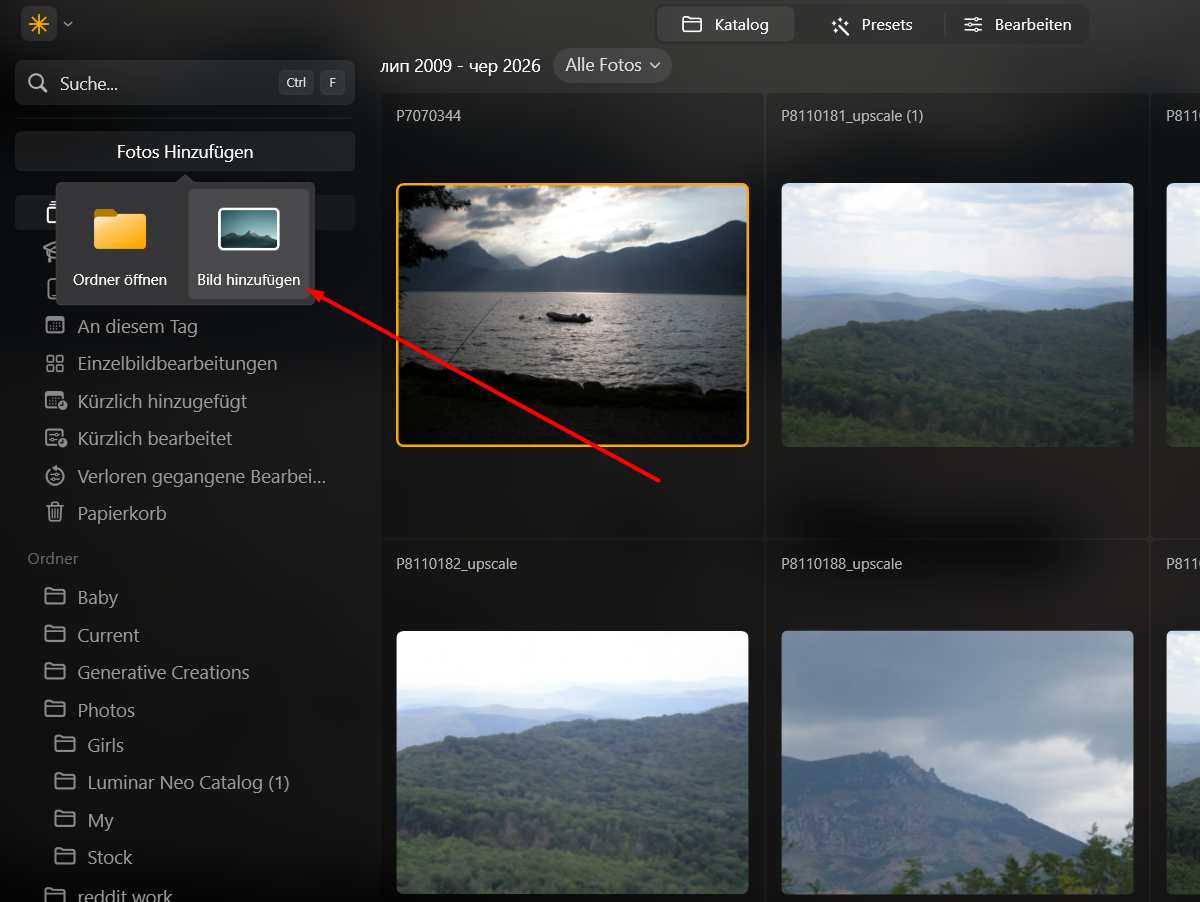Select the P7070344 lake photo thumbnail
The height and width of the screenshot is (902, 1200).
point(572,314)
